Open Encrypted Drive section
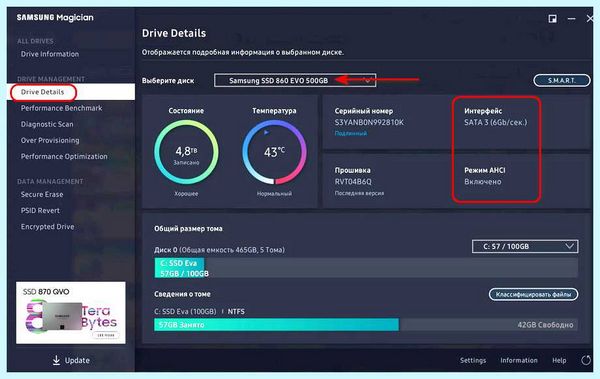The height and width of the screenshot is (379, 600). pos(47,227)
